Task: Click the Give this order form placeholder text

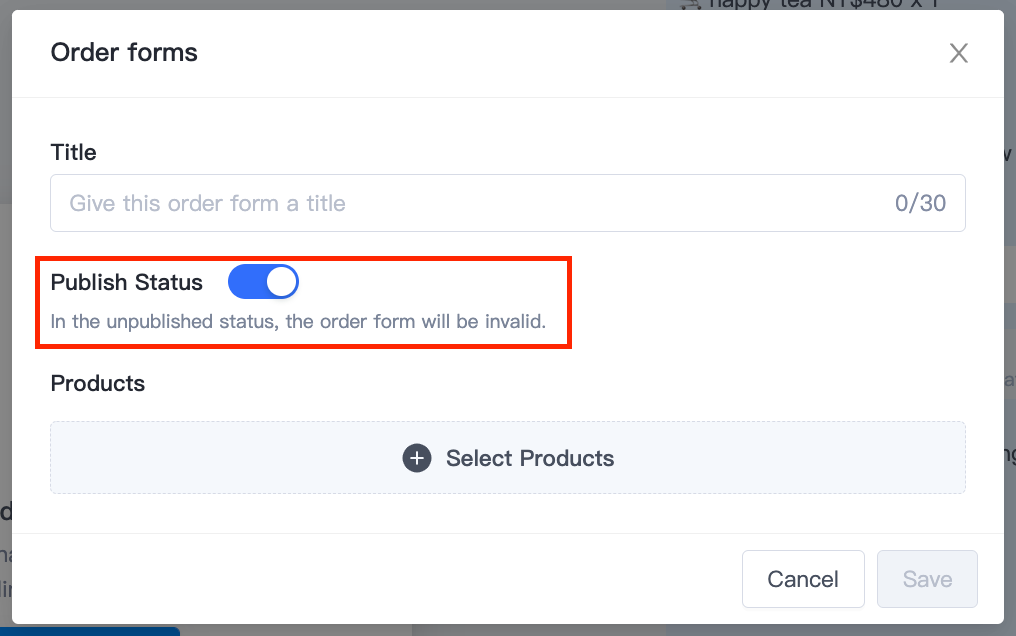Action: click(207, 203)
